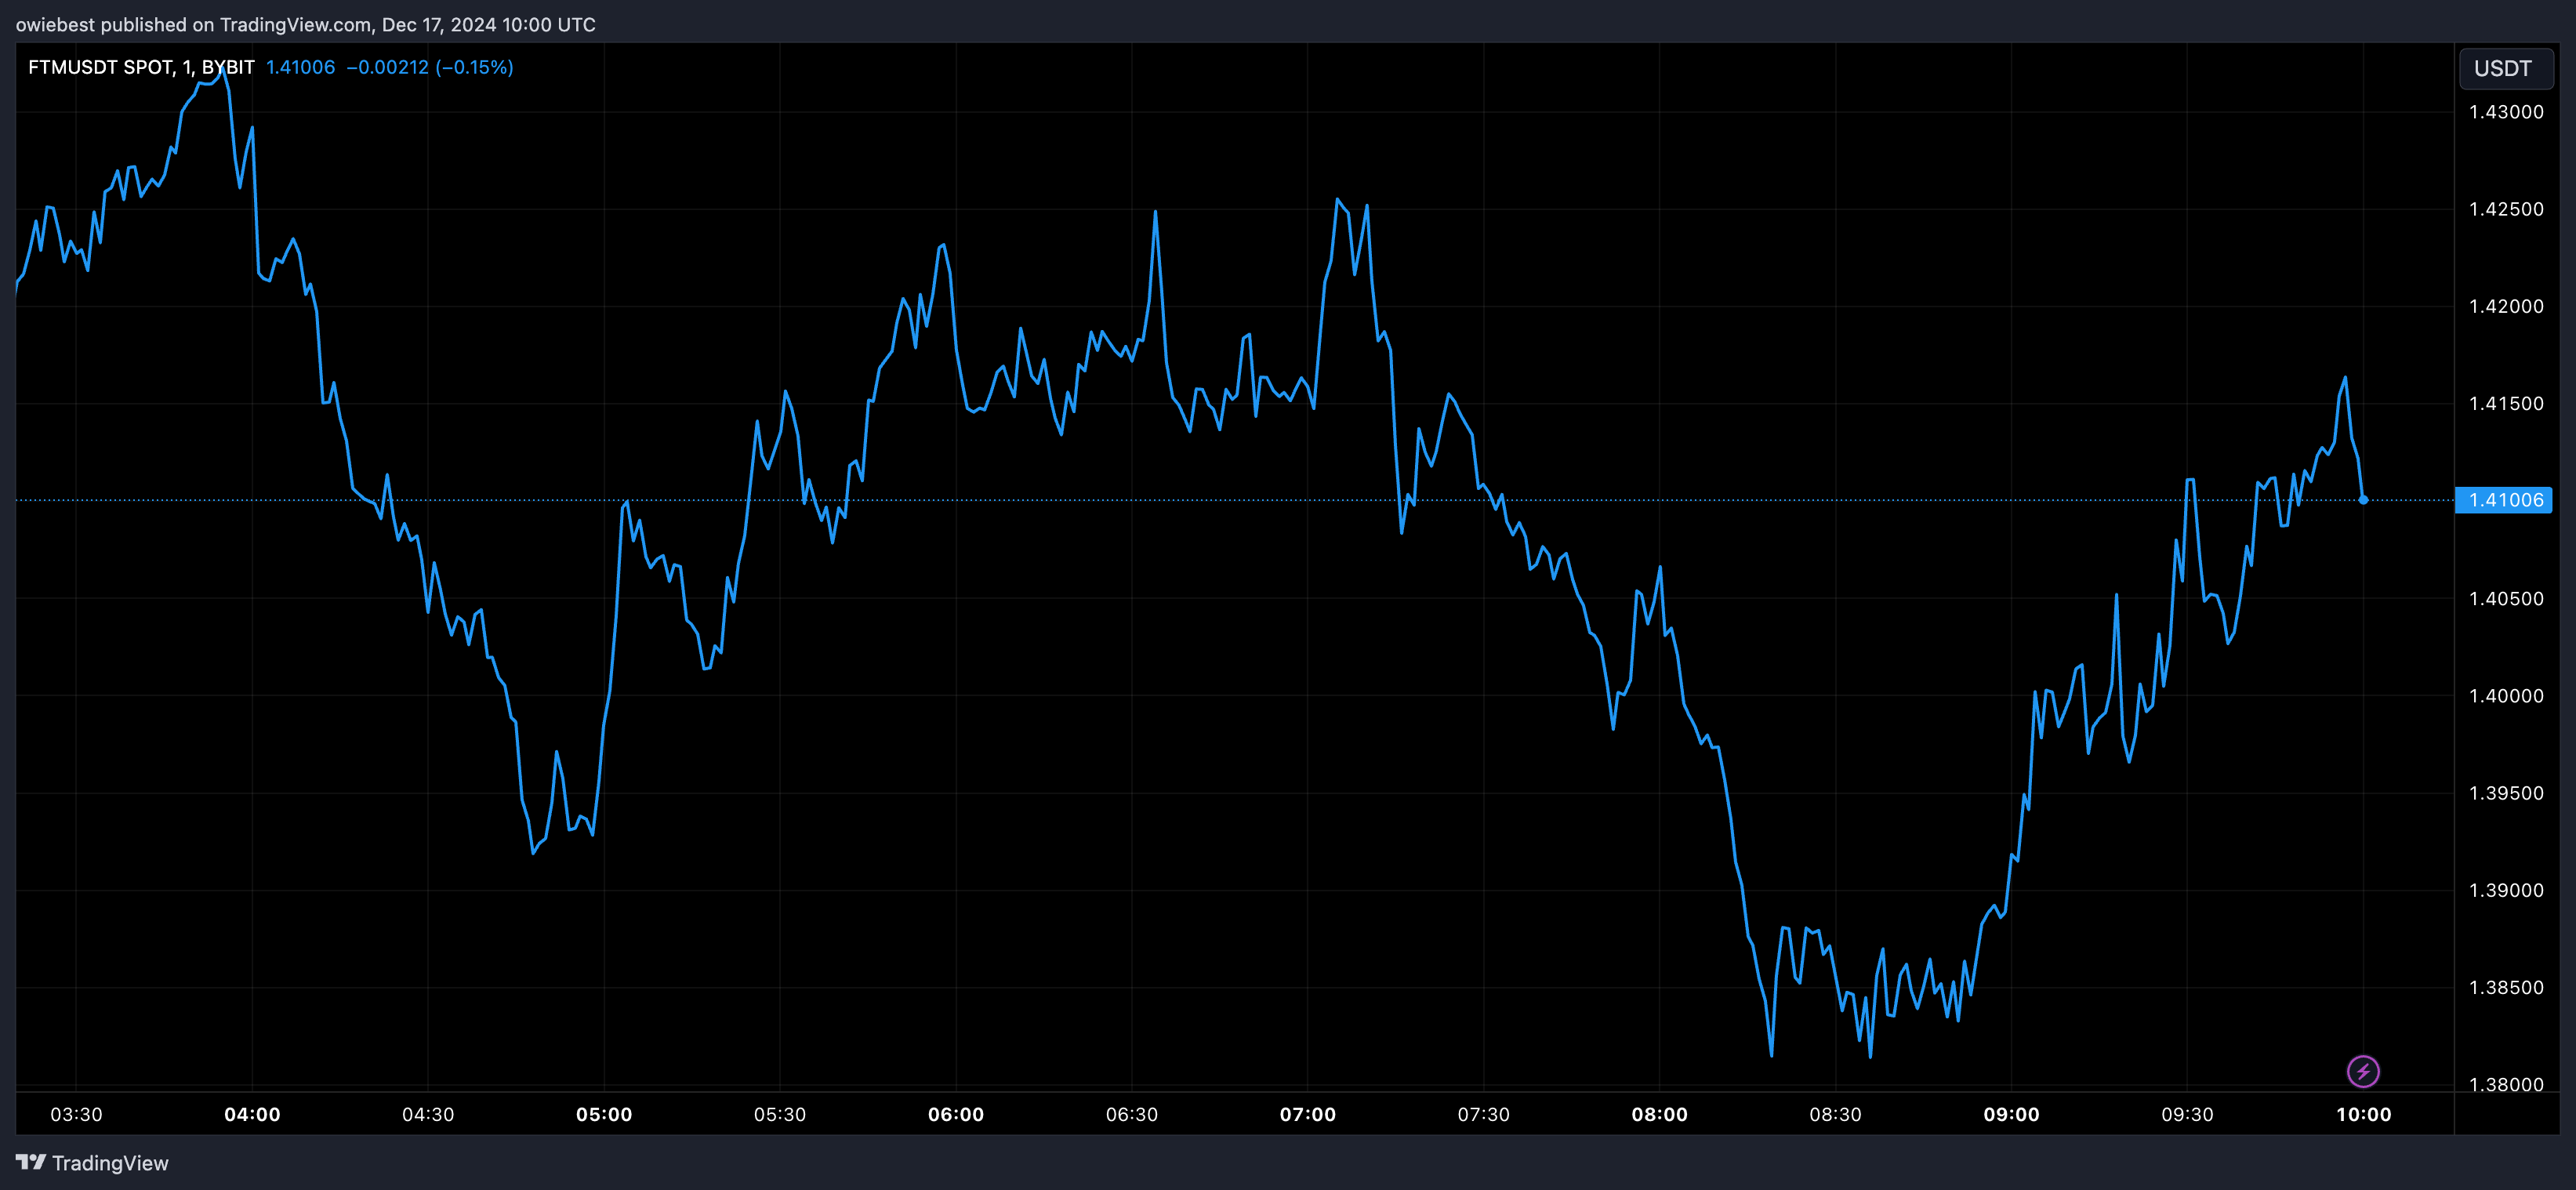Click the 1.40000 price axis label
Image resolution: width=2576 pixels, height=1190 pixels.
coord(2506,695)
